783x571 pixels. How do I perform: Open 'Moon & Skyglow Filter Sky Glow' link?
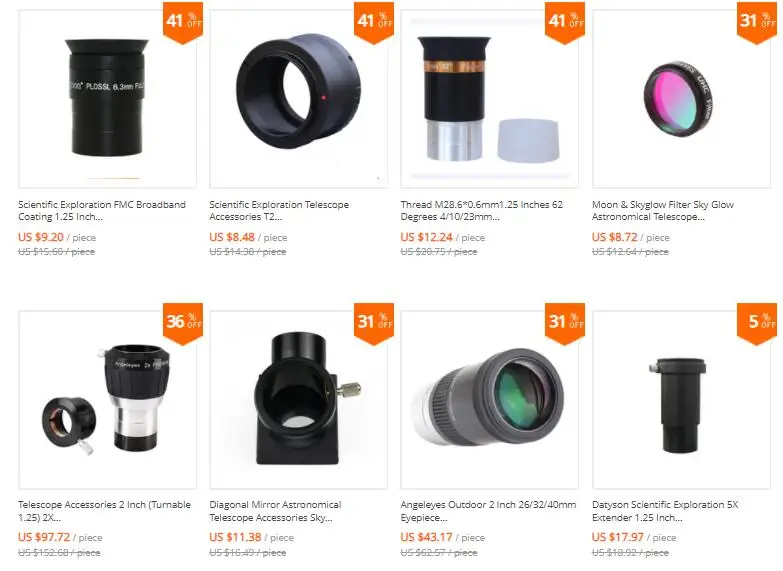point(663,211)
